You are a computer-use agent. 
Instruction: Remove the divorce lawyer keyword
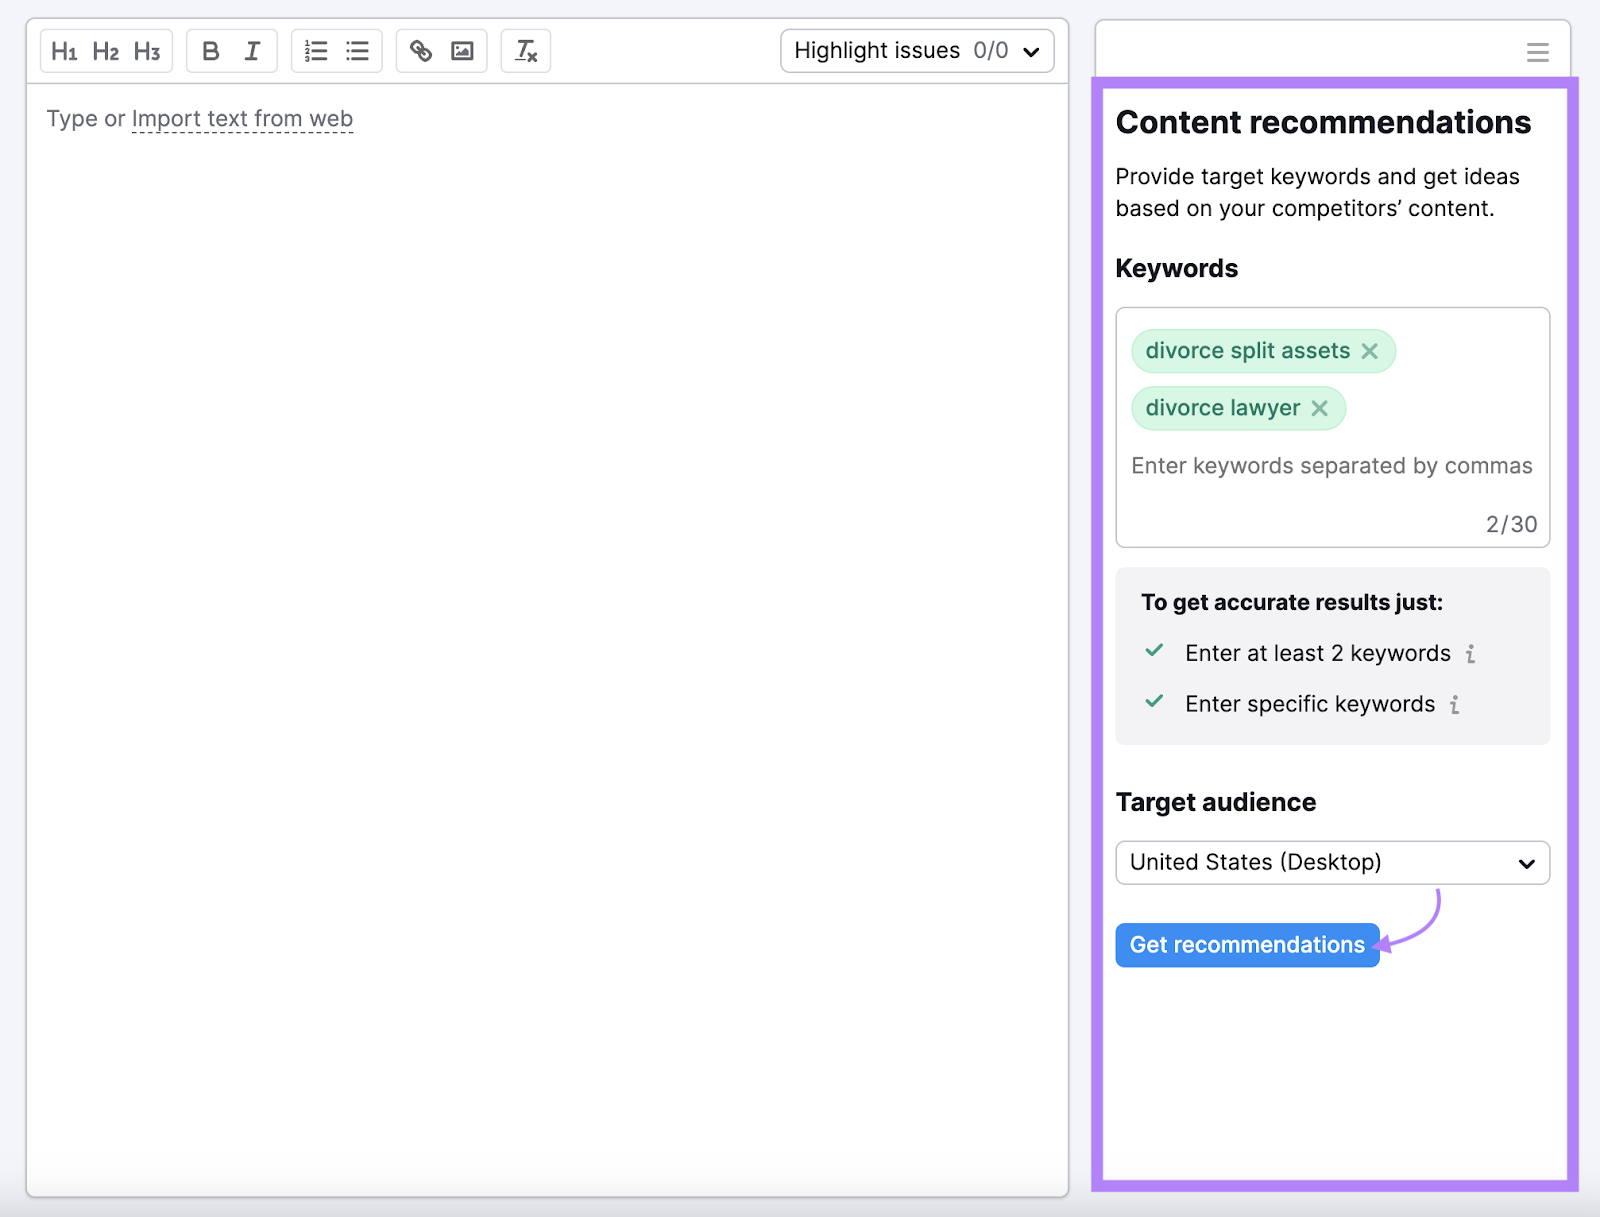[x=1320, y=408]
